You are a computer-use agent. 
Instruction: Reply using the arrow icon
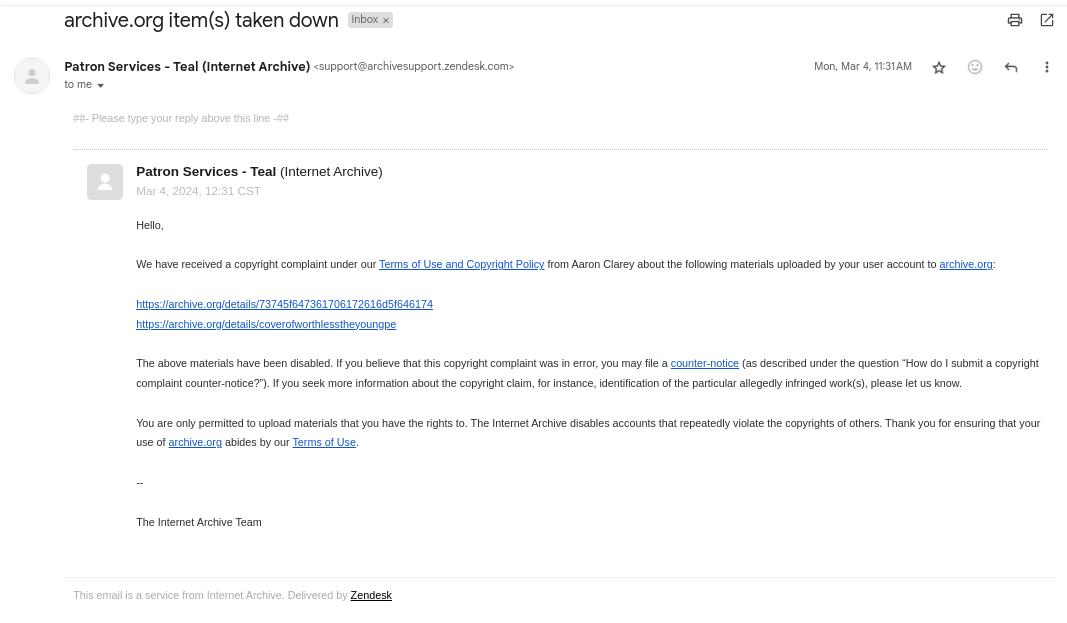pos(1011,67)
